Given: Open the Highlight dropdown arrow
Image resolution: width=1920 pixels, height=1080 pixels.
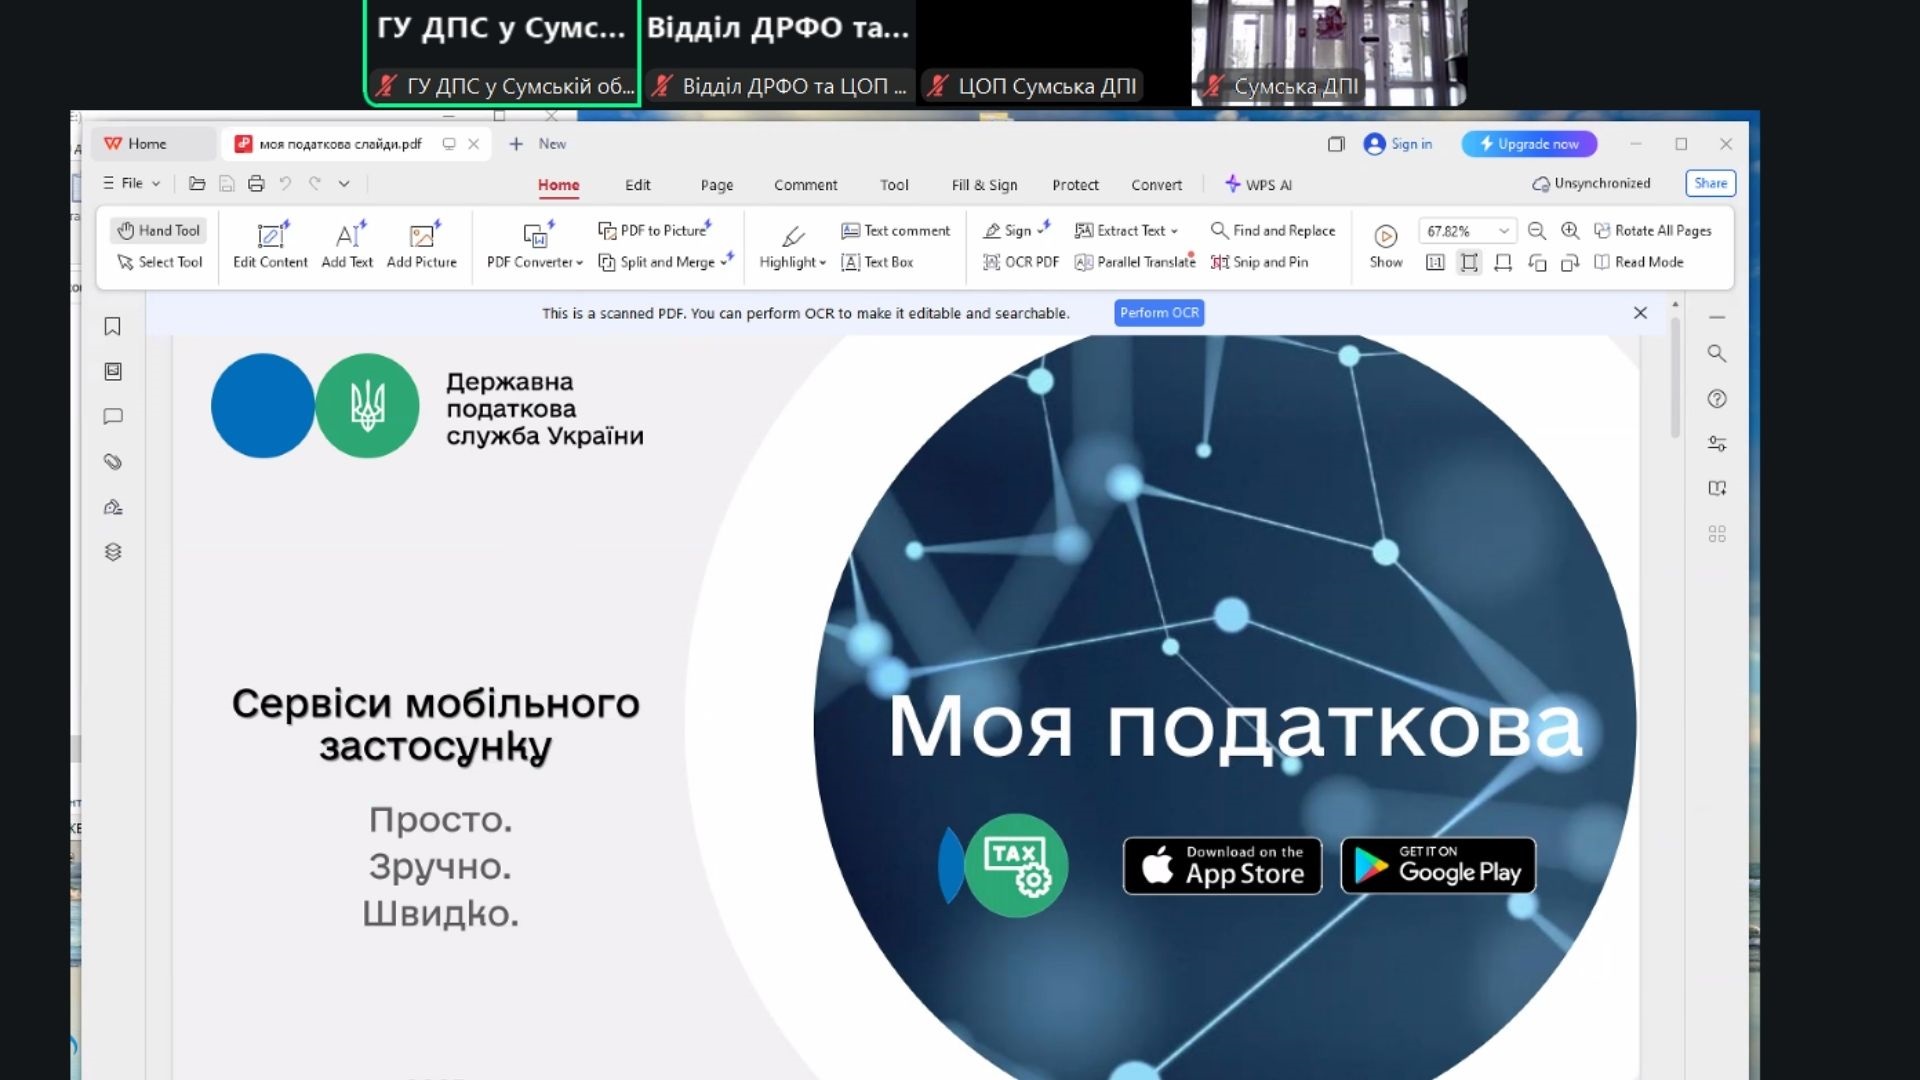Looking at the screenshot, I should (x=822, y=263).
